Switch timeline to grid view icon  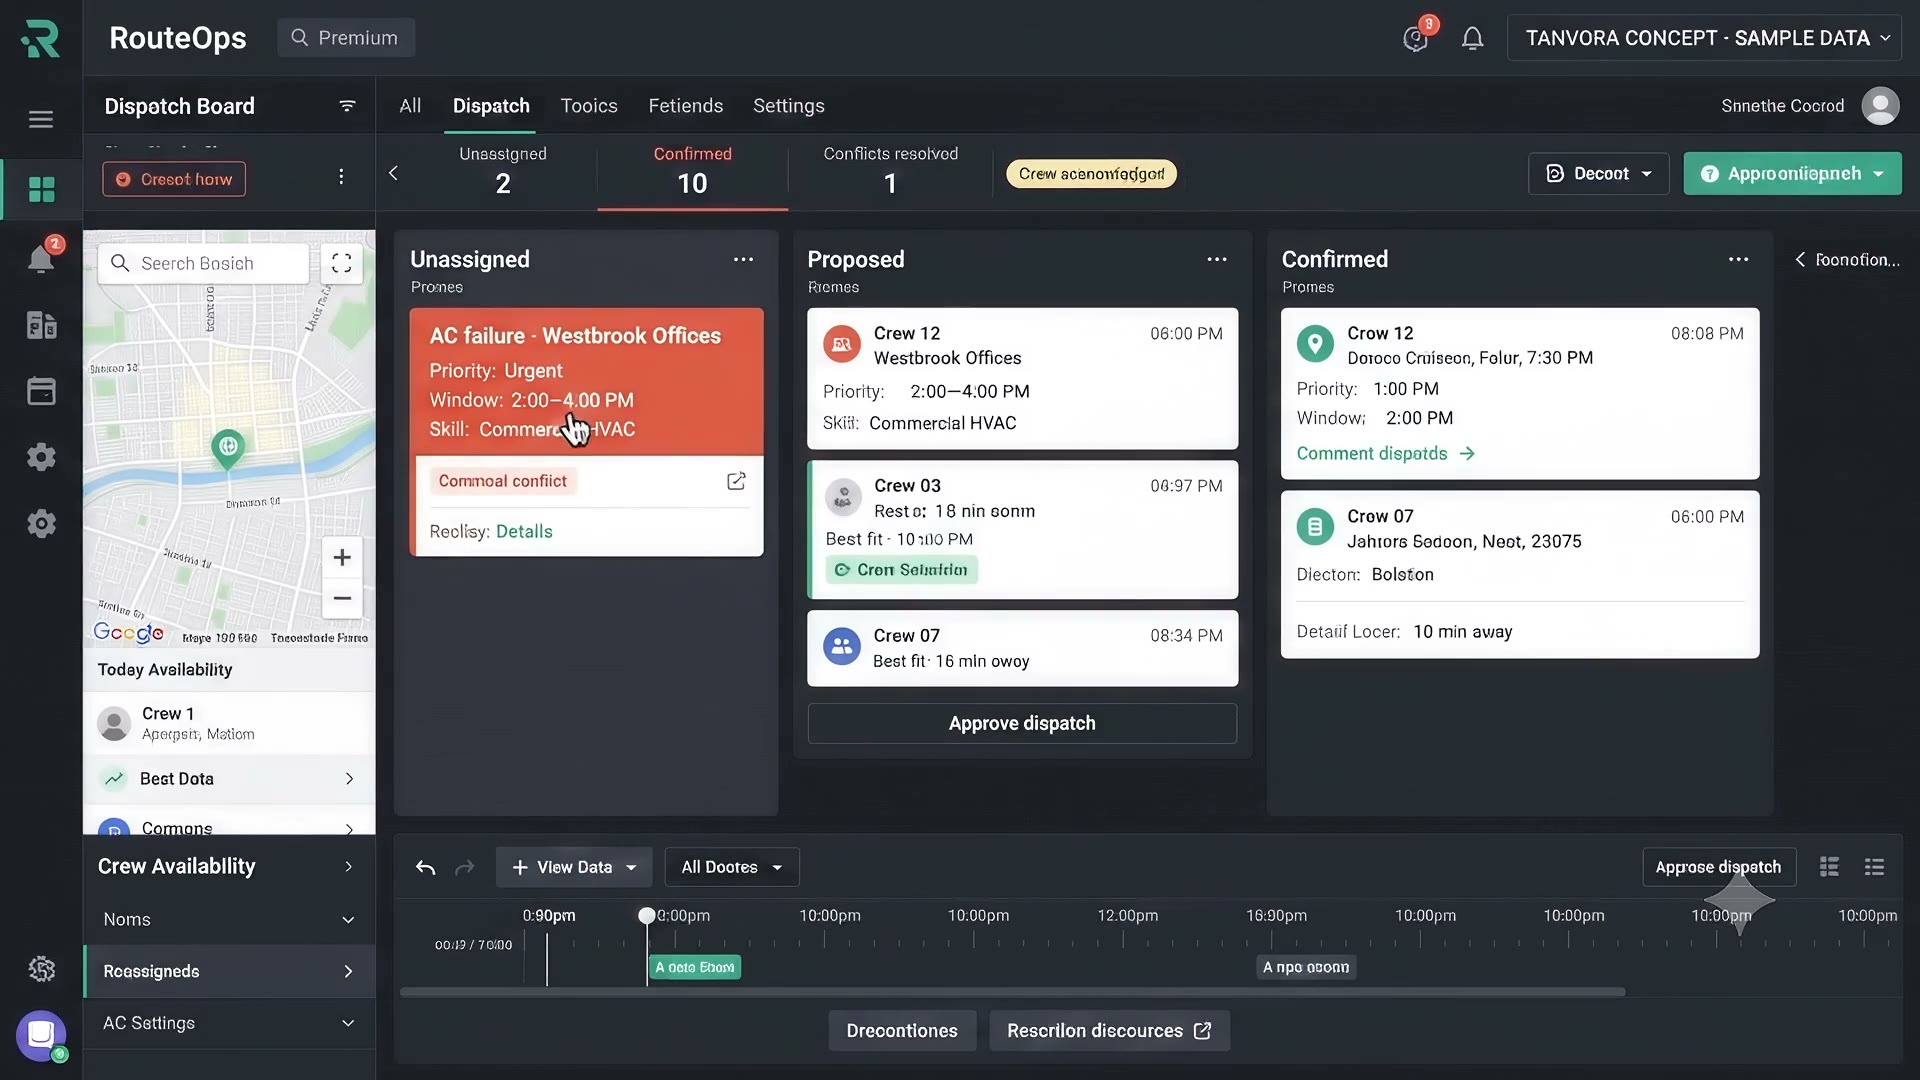pos(1829,867)
